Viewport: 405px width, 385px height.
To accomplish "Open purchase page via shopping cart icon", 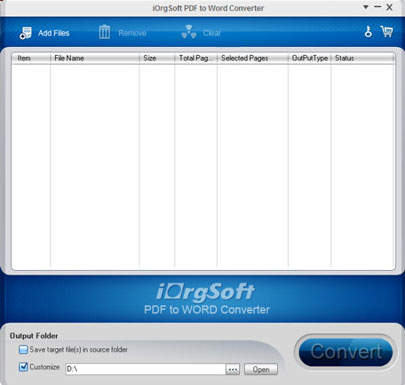I will pyautogui.click(x=387, y=32).
